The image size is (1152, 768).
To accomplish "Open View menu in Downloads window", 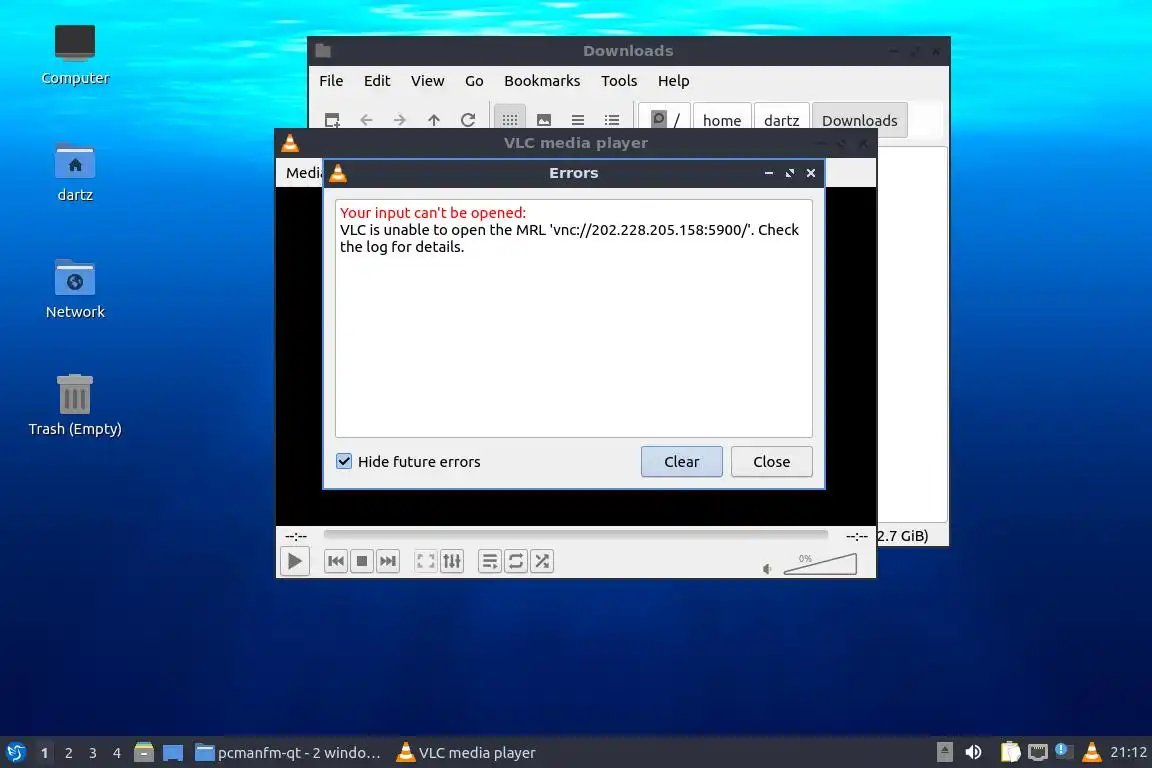I will tap(428, 81).
